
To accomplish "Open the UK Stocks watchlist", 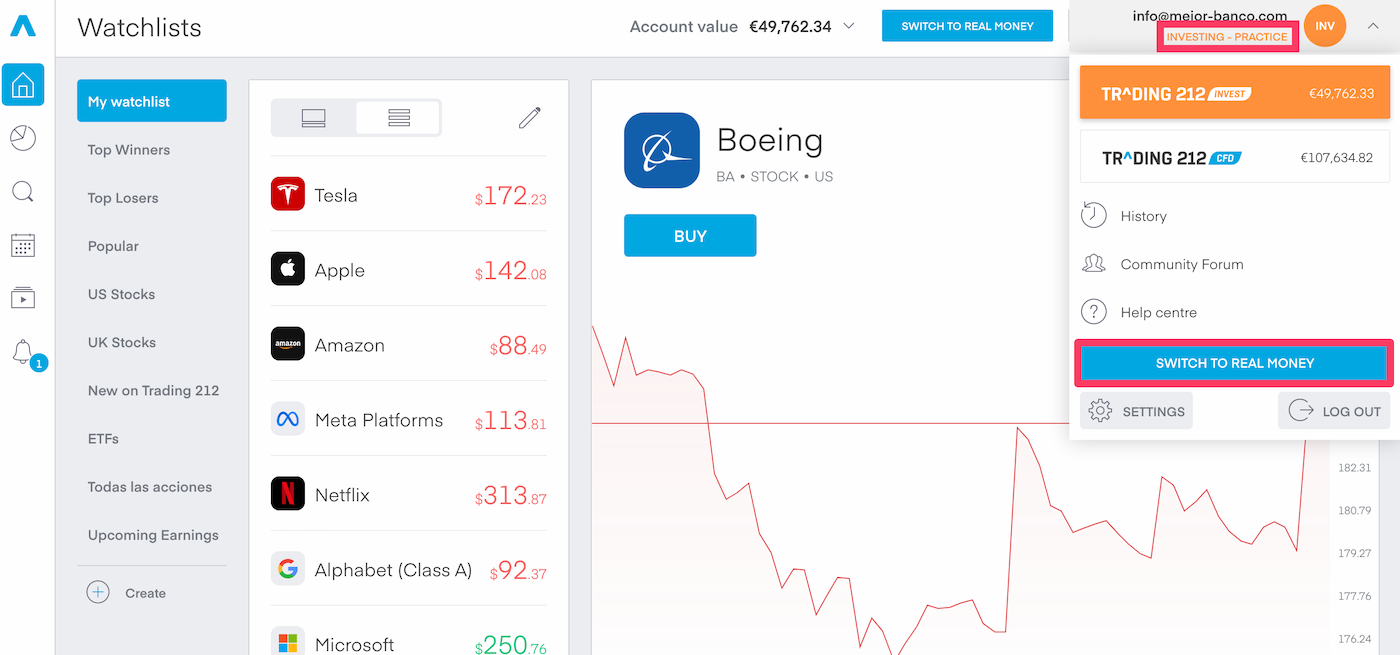I will 122,342.
